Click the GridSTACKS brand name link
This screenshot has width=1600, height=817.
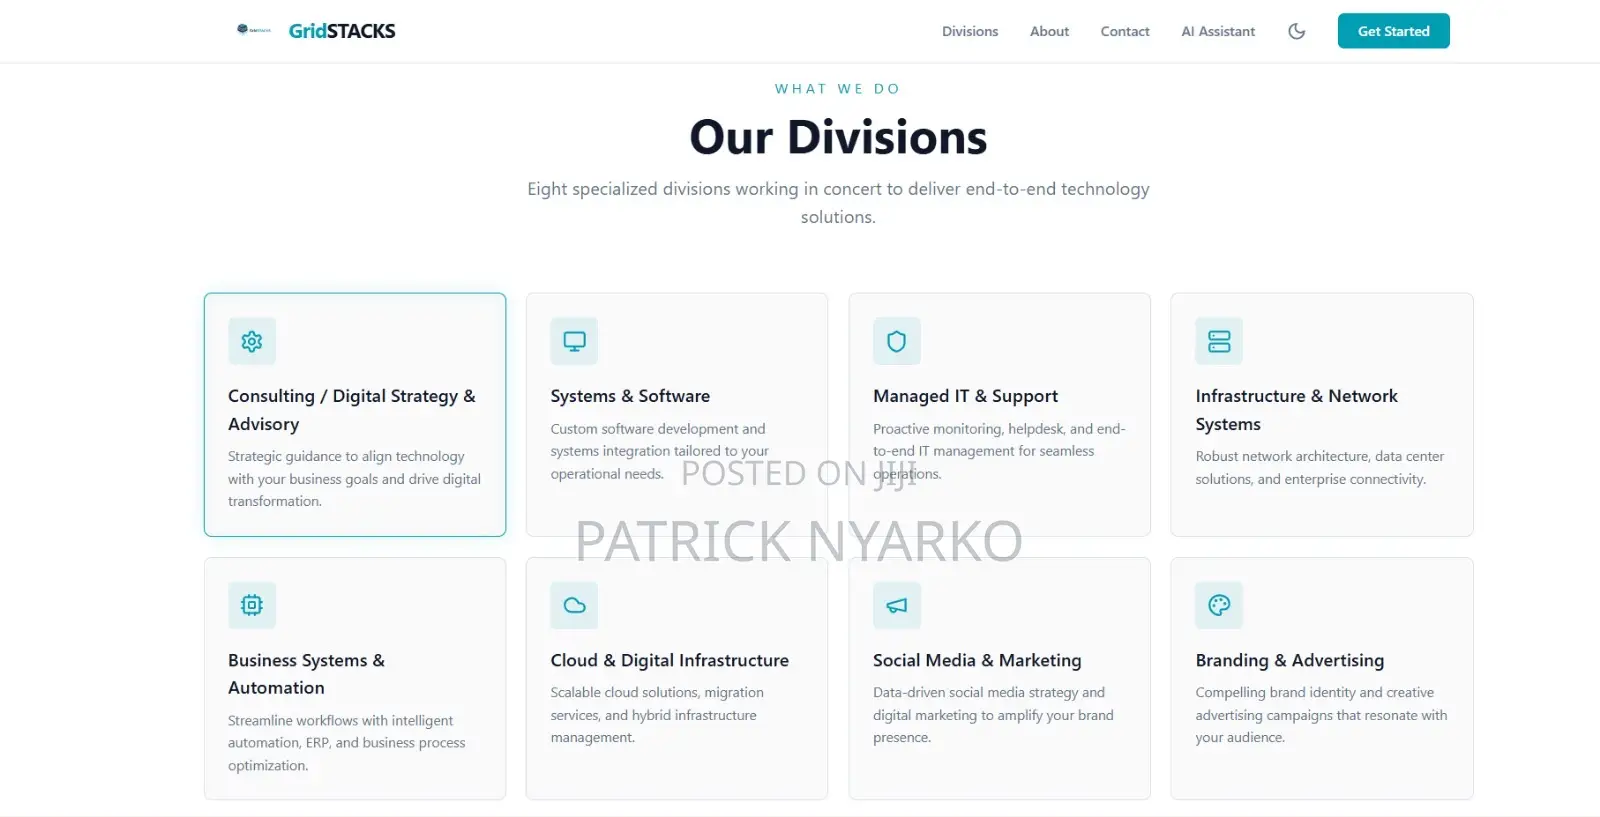(342, 31)
